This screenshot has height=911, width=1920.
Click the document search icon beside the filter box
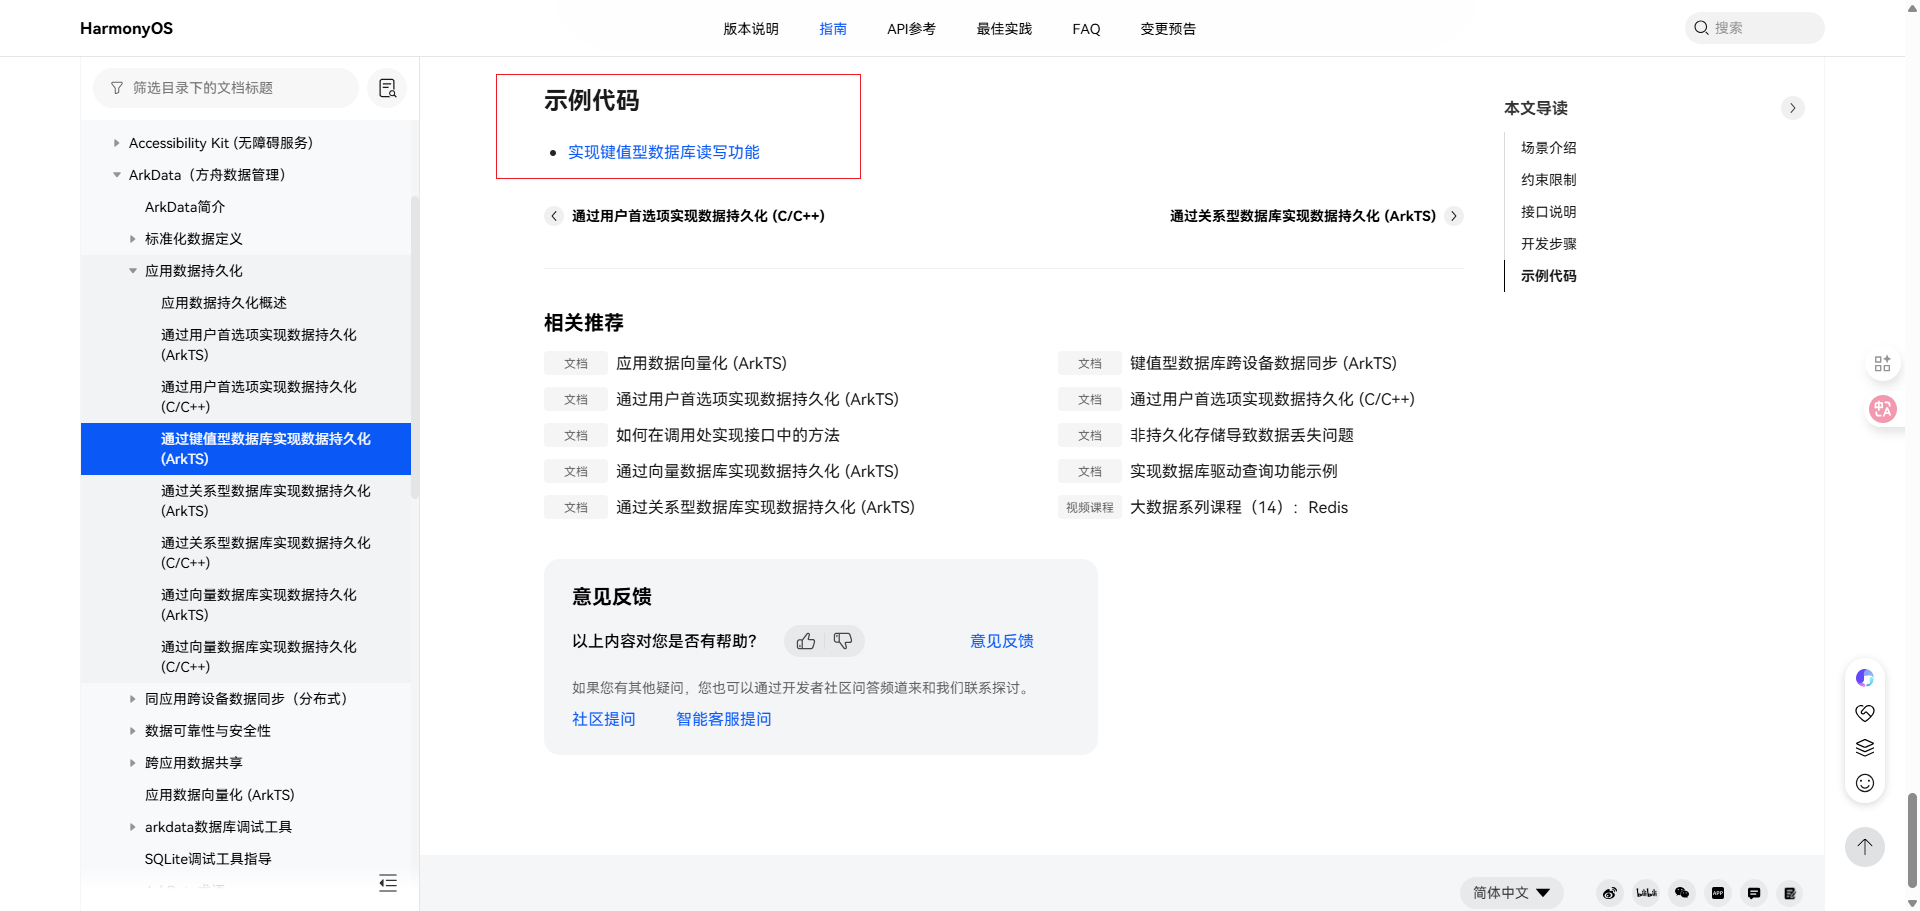pos(387,88)
